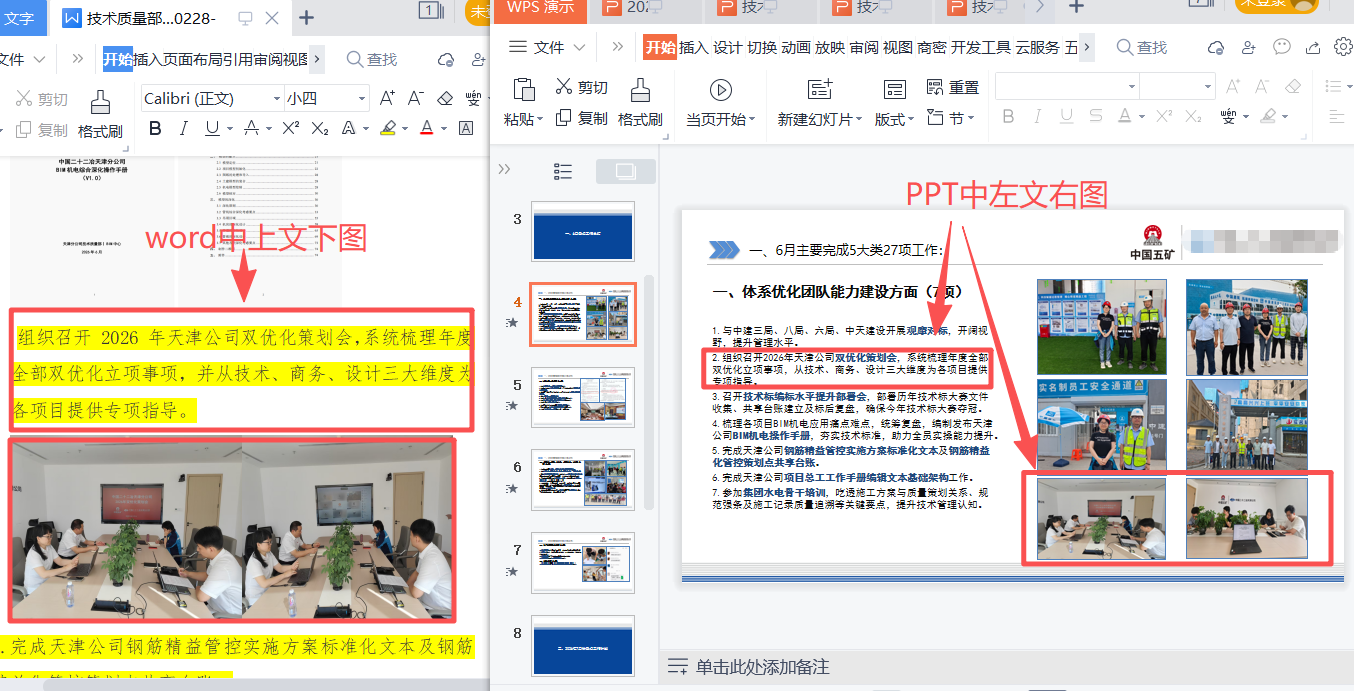Viewport: 1354px width, 691px height.
Task: Click Cut (剪切) in WPS Presentation
Action: pos(582,87)
